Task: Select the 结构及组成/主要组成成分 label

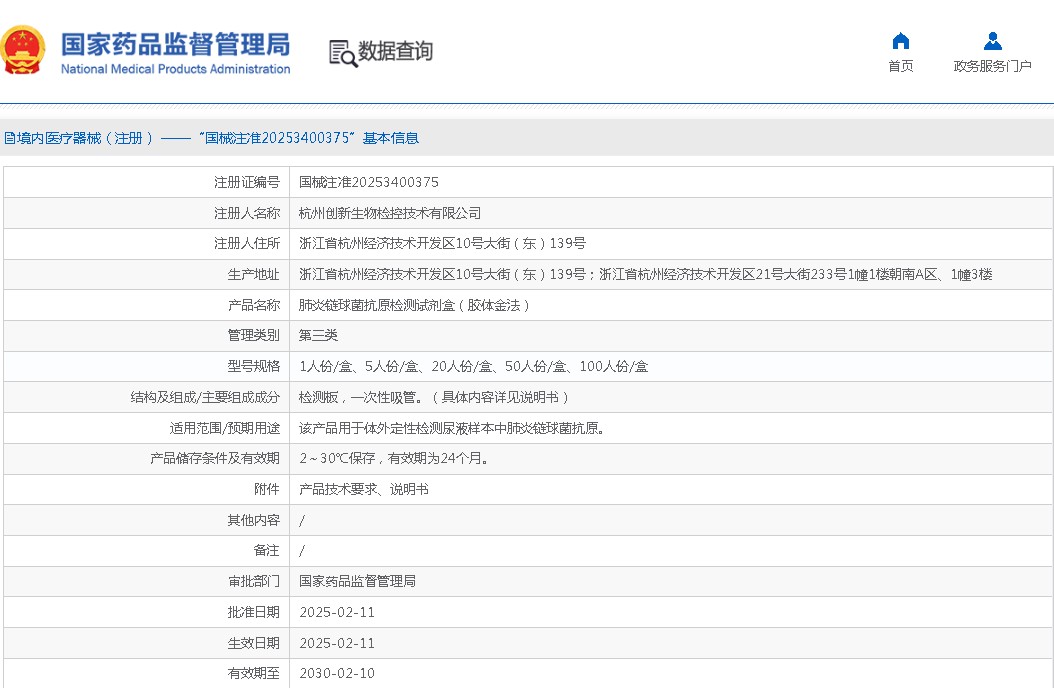Action: click(205, 397)
